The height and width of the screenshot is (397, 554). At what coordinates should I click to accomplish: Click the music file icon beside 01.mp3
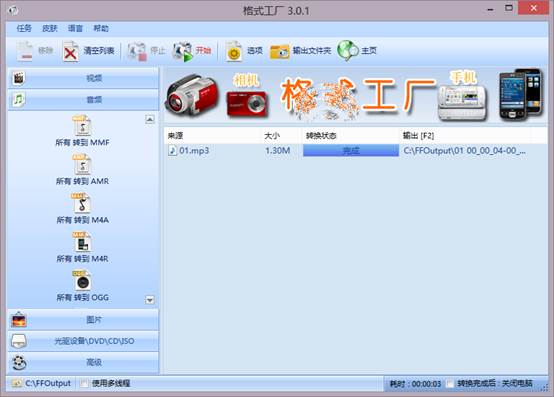pyautogui.click(x=172, y=151)
